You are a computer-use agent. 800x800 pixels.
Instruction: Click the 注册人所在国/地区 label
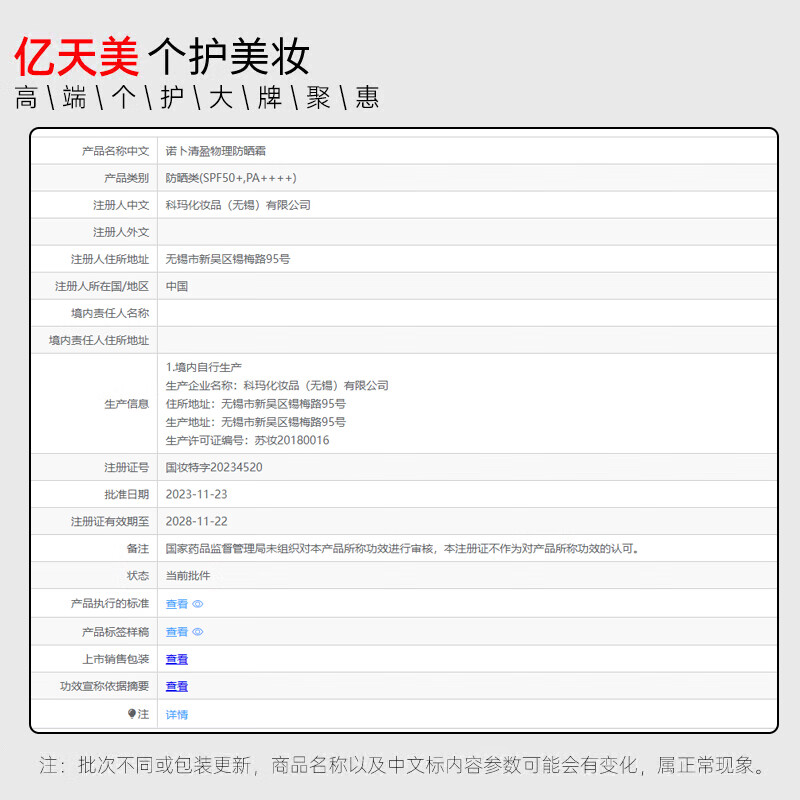click(102, 286)
